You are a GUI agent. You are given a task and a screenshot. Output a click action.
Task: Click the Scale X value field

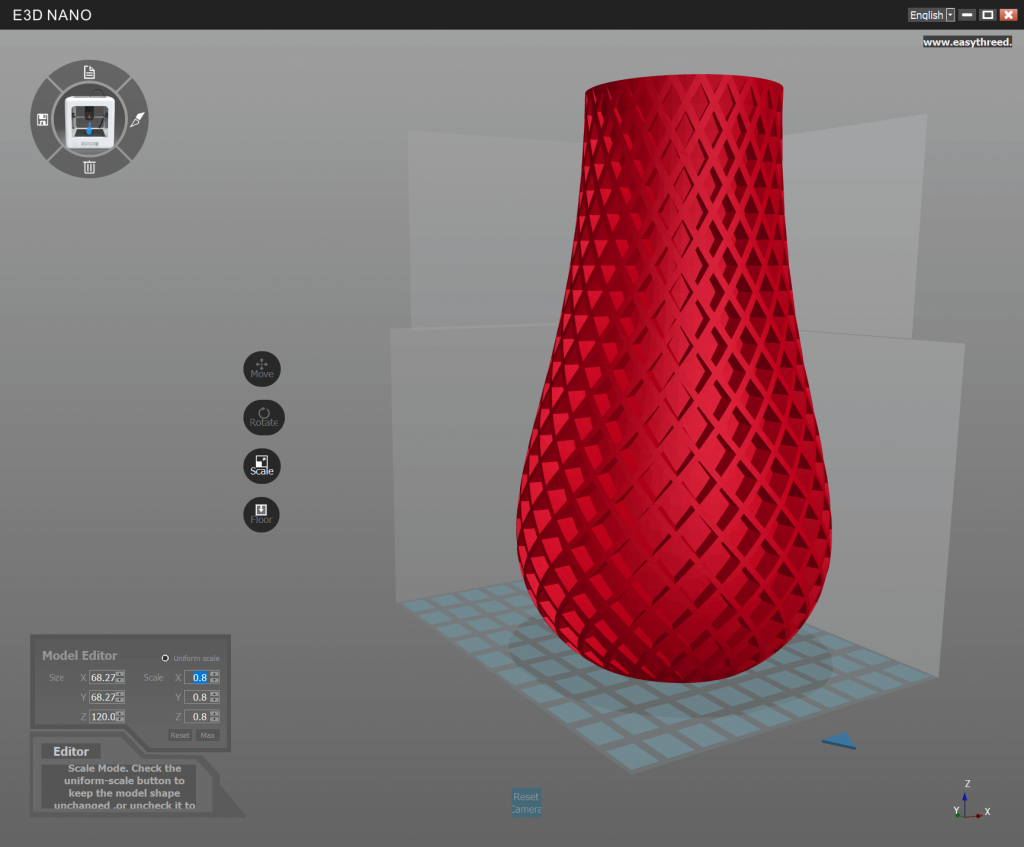[200, 677]
